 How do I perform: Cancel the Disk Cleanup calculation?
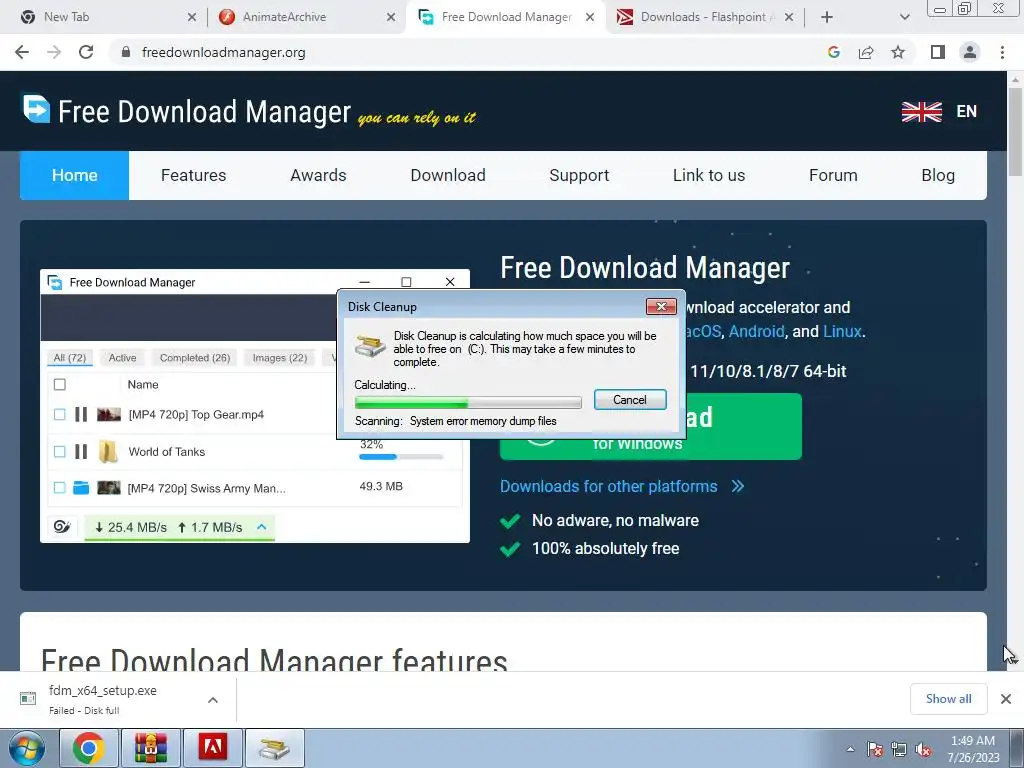point(630,400)
